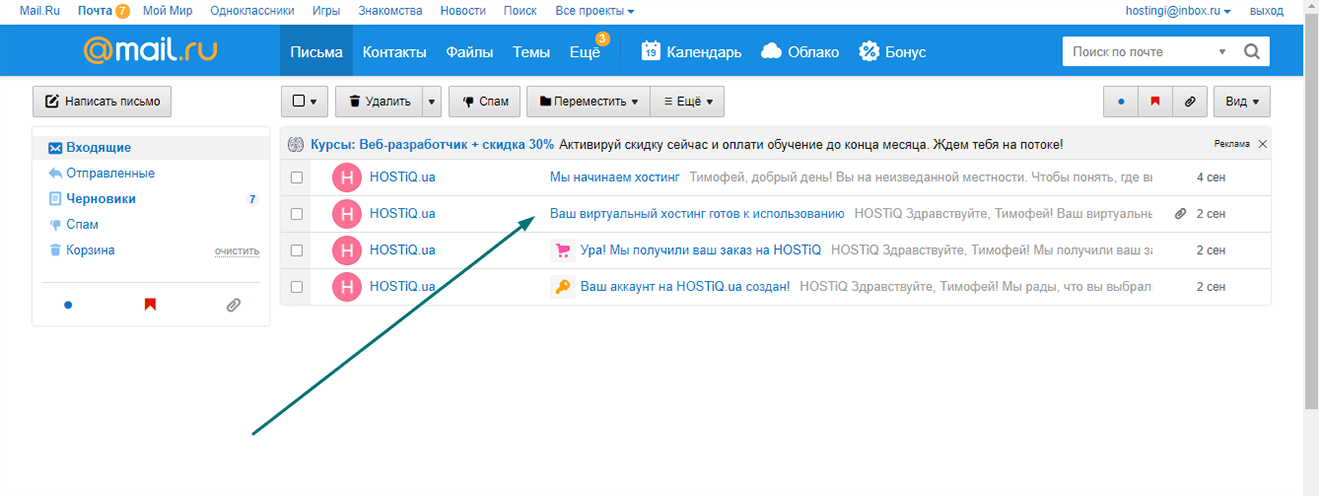
Task: Open Игры link in top bar
Action: (327, 11)
